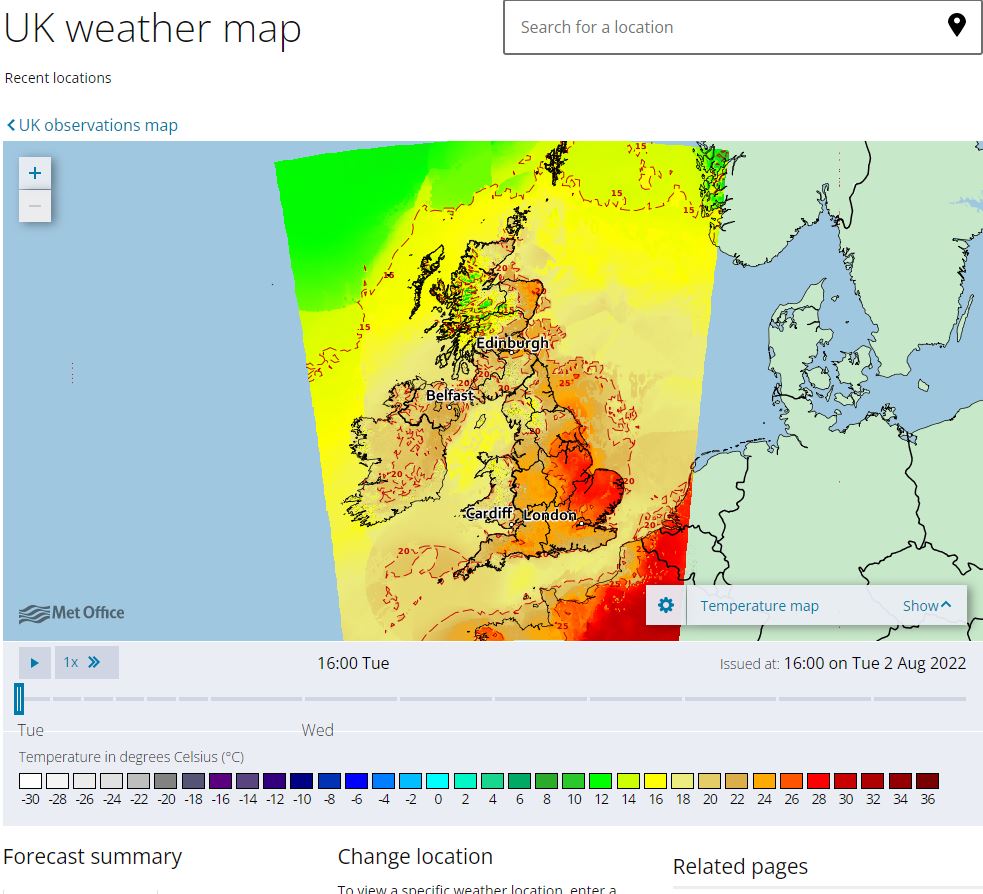The width and height of the screenshot is (983, 894).
Task: Expand the Show legend chevron
Action: 946,605
